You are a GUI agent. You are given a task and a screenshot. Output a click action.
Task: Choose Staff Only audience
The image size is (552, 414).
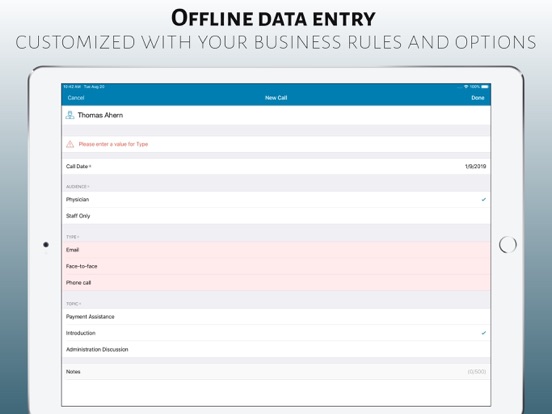pos(276,216)
